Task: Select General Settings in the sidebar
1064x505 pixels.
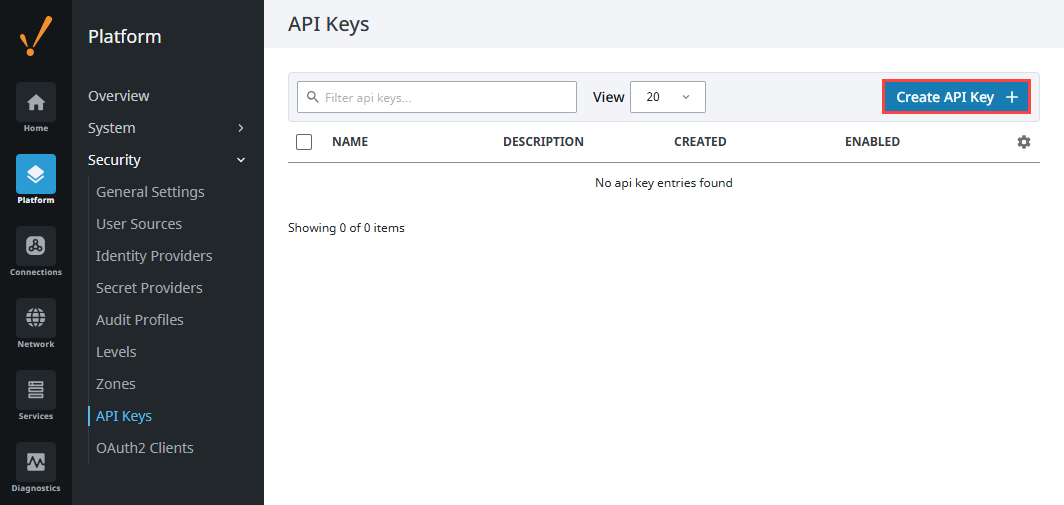Action: click(x=150, y=192)
